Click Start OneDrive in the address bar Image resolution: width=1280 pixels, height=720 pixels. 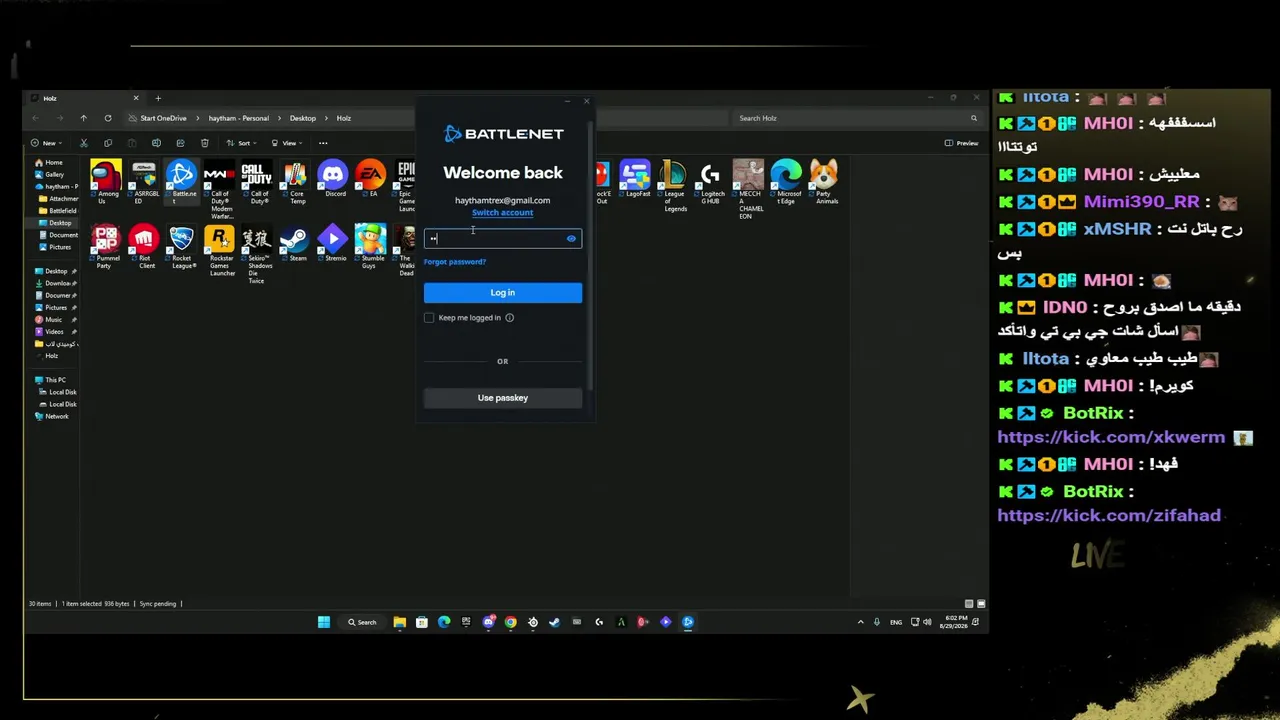click(163, 118)
